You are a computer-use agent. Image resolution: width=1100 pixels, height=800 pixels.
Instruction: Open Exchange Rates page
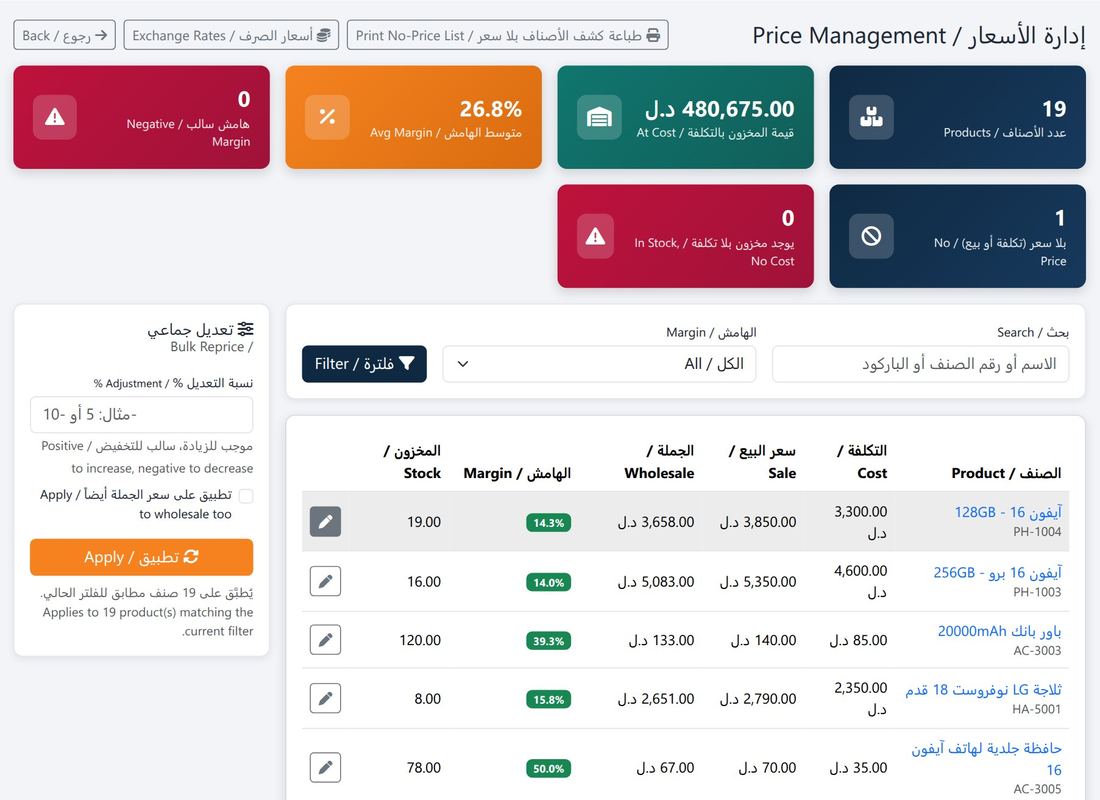231,35
